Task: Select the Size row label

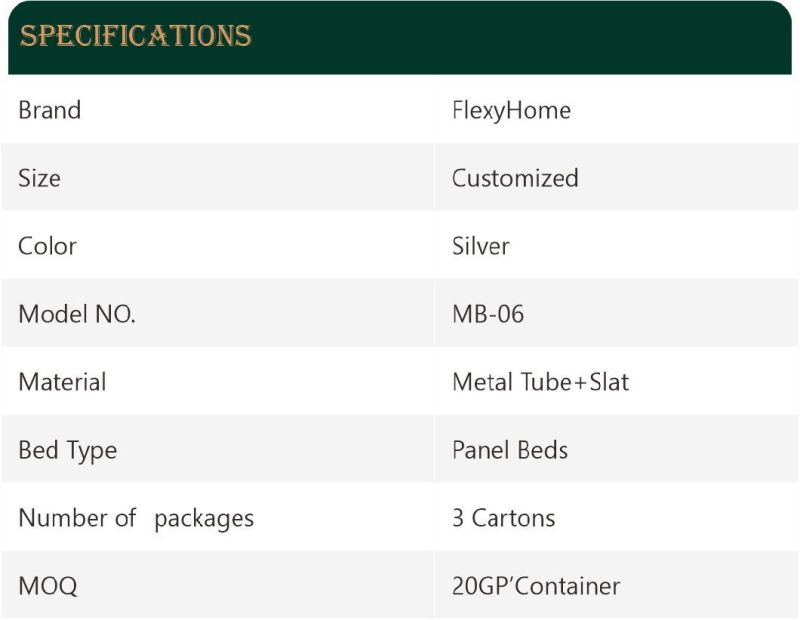Action: 39,178
